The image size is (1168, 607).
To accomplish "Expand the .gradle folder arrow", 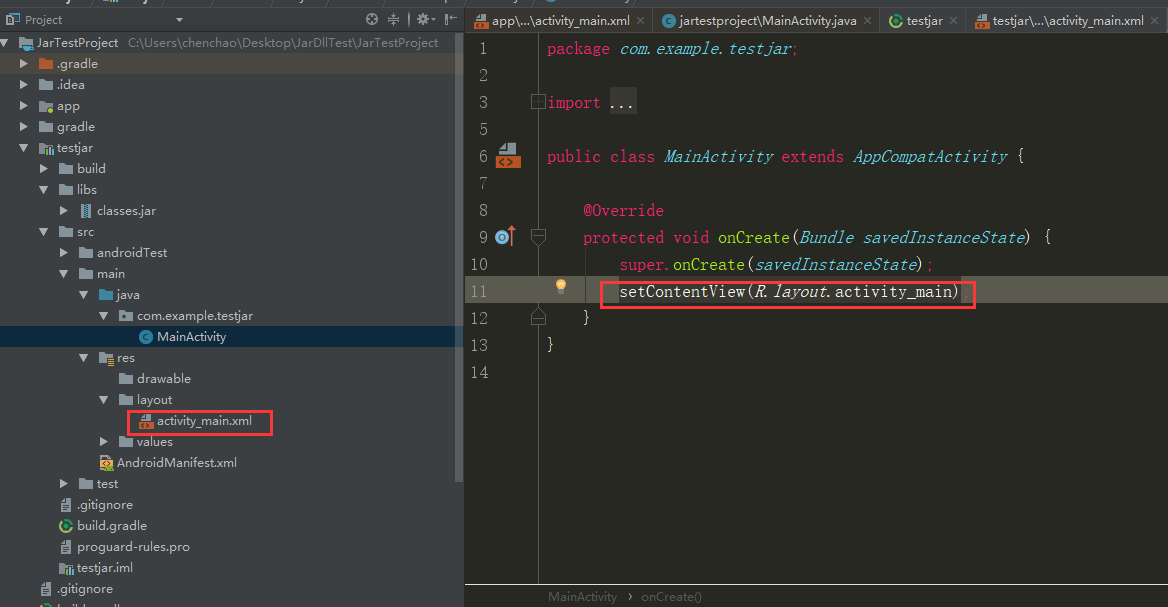I will (x=24, y=64).
